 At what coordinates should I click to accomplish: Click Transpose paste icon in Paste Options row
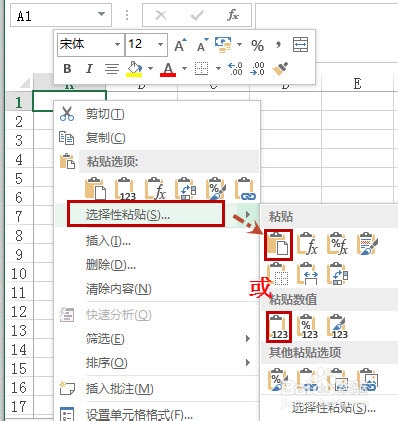(185, 189)
